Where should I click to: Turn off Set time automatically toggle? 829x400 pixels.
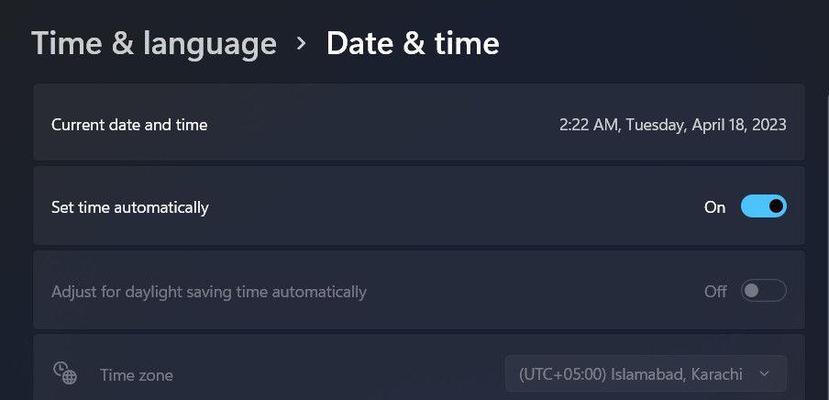pyautogui.click(x=763, y=206)
